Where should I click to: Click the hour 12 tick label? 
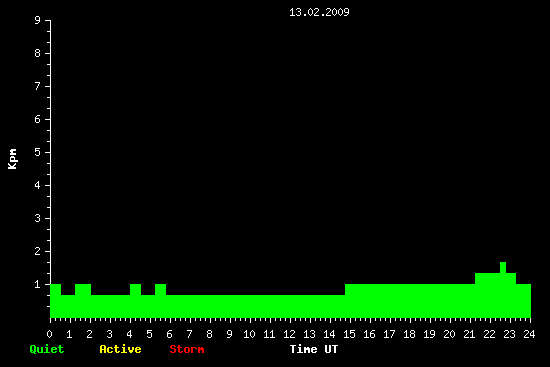coord(289,334)
